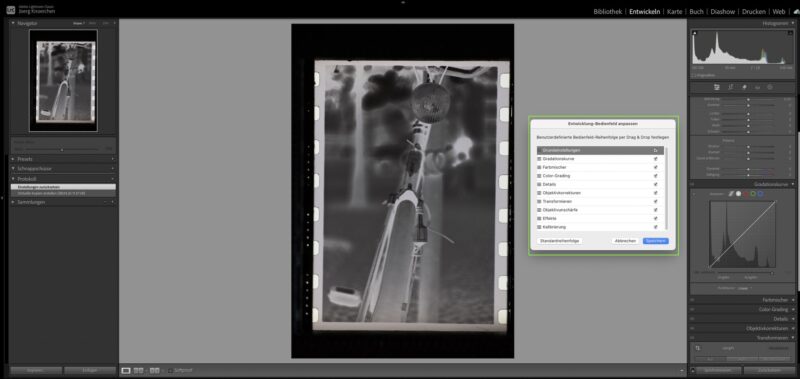Toggle the shadow clipping indicator in histogram
Image resolution: width=800 pixels, height=379 pixels.
694,33
